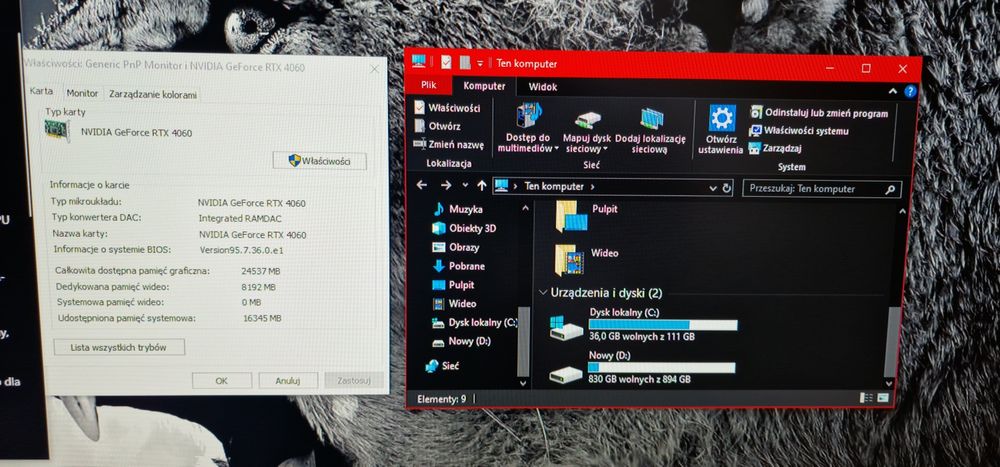Viewport: 1000px width, 467px height.
Task: Switch to details view icon in the status bar
Action: [x=866, y=397]
